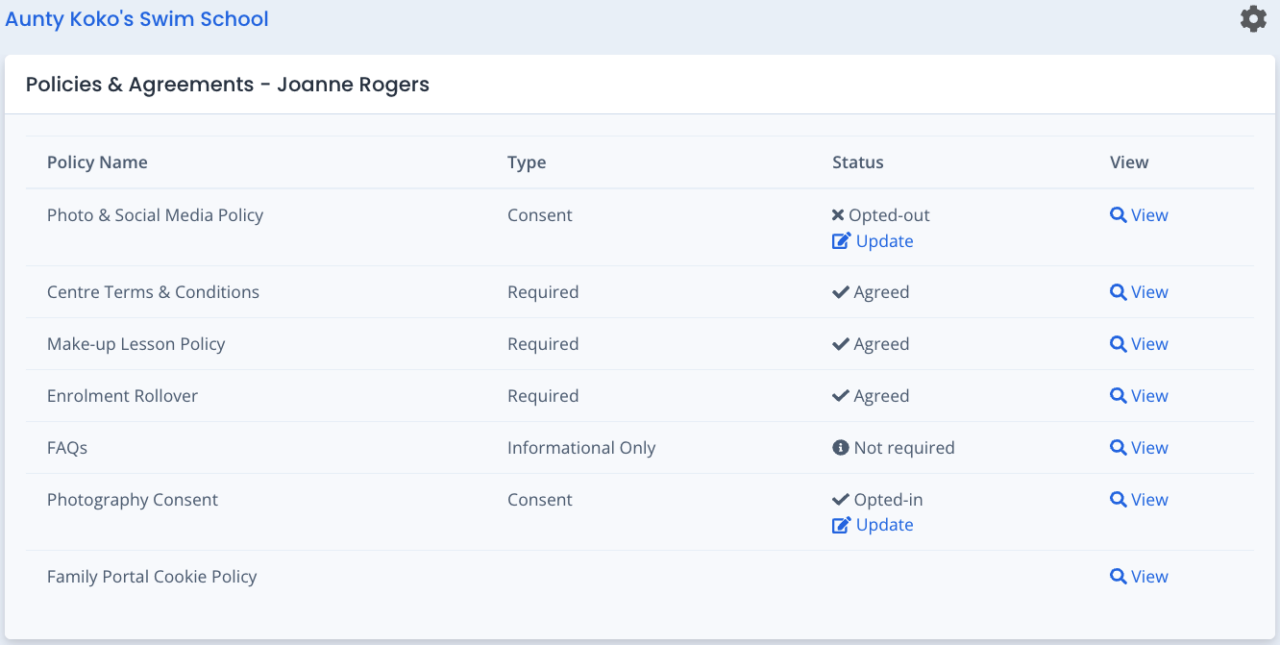The width and height of the screenshot is (1280, 645).
Task: Open the settings gear icon
Action: 1253,19
